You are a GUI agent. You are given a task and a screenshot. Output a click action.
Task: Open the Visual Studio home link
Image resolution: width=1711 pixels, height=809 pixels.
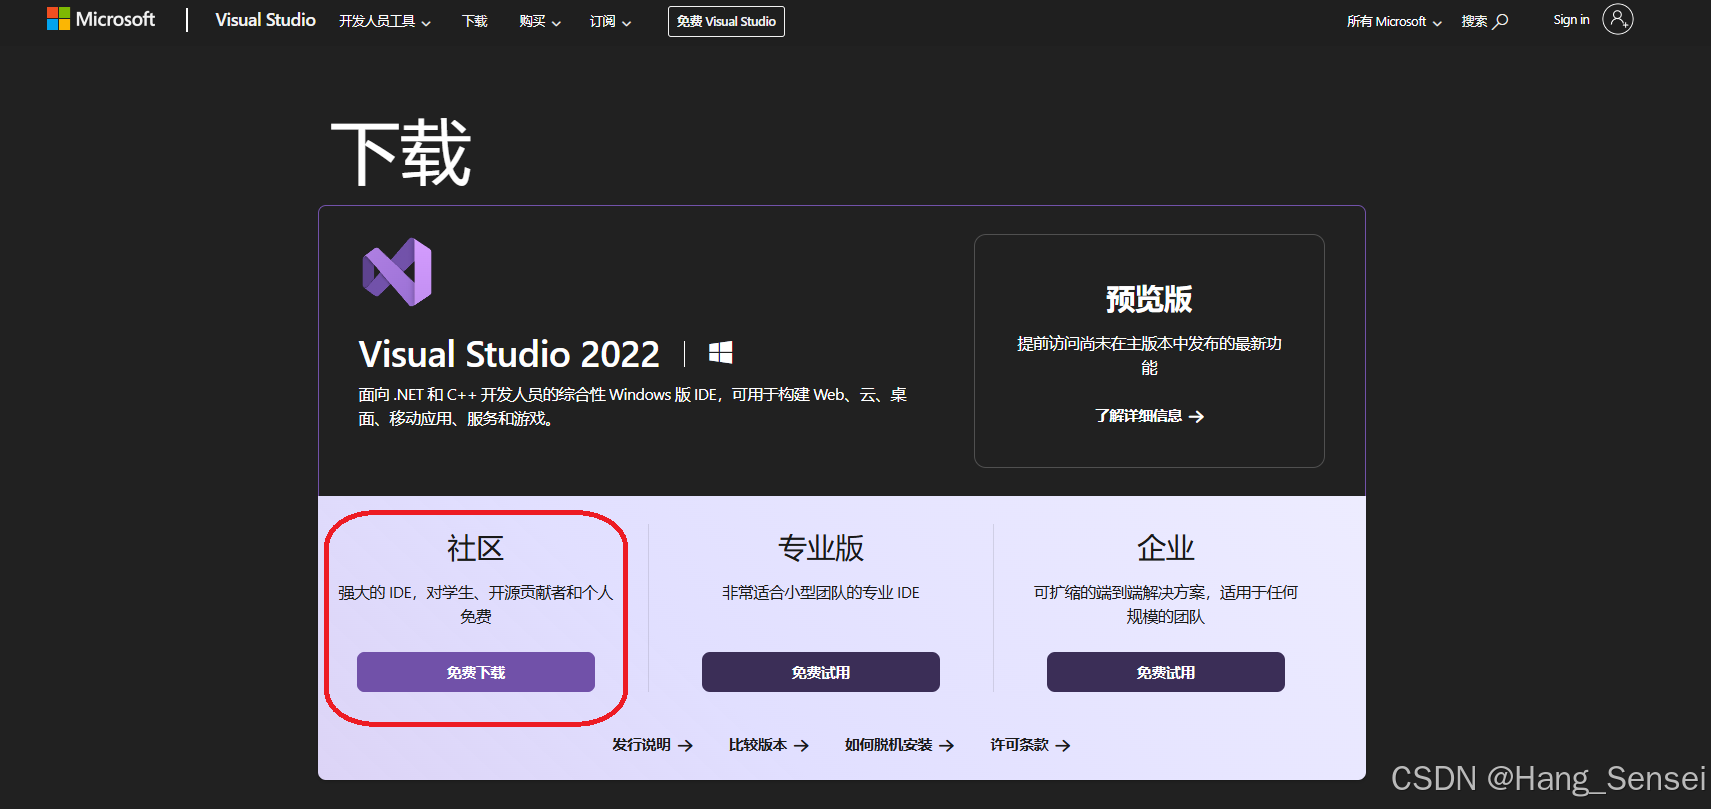pos(265,20)
